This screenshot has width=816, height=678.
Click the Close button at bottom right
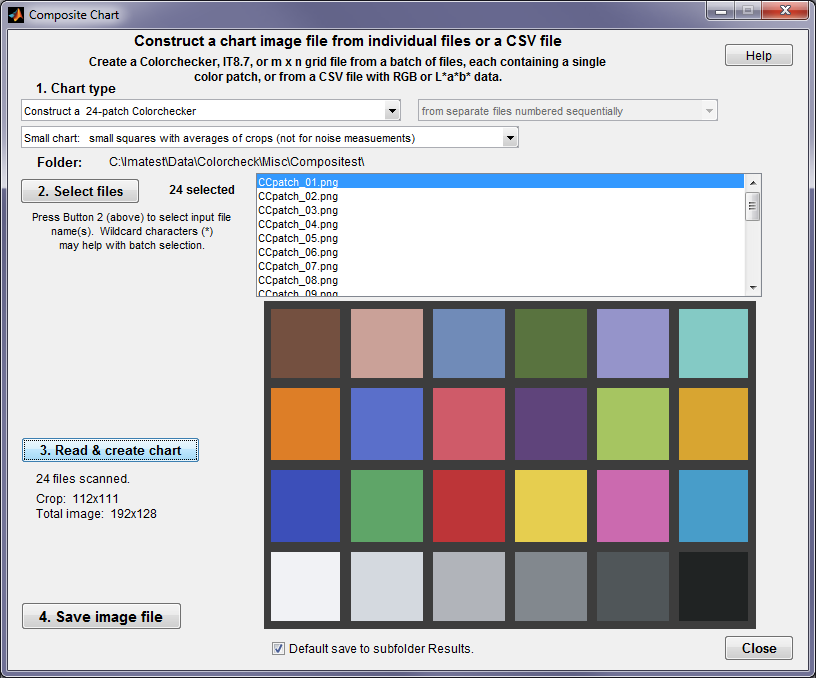click(759, 648)
